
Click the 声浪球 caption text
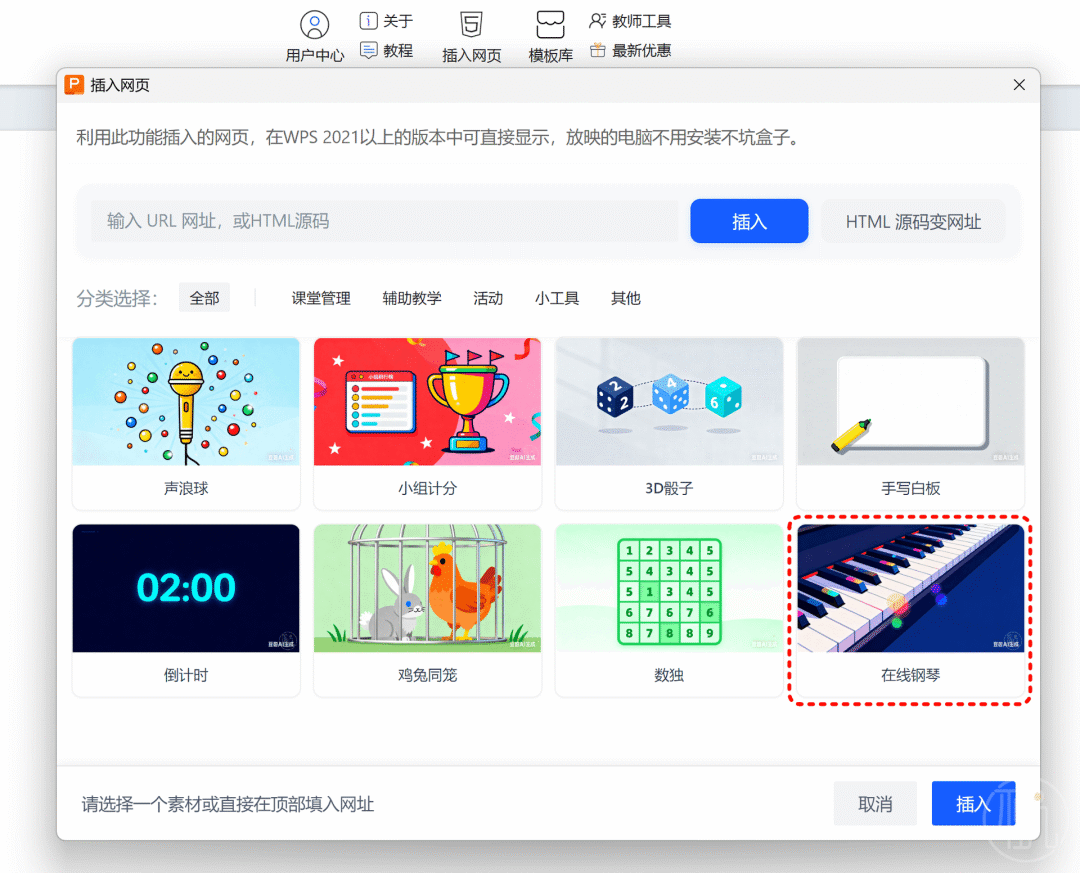pyautogui.click(x=186, y=489)
